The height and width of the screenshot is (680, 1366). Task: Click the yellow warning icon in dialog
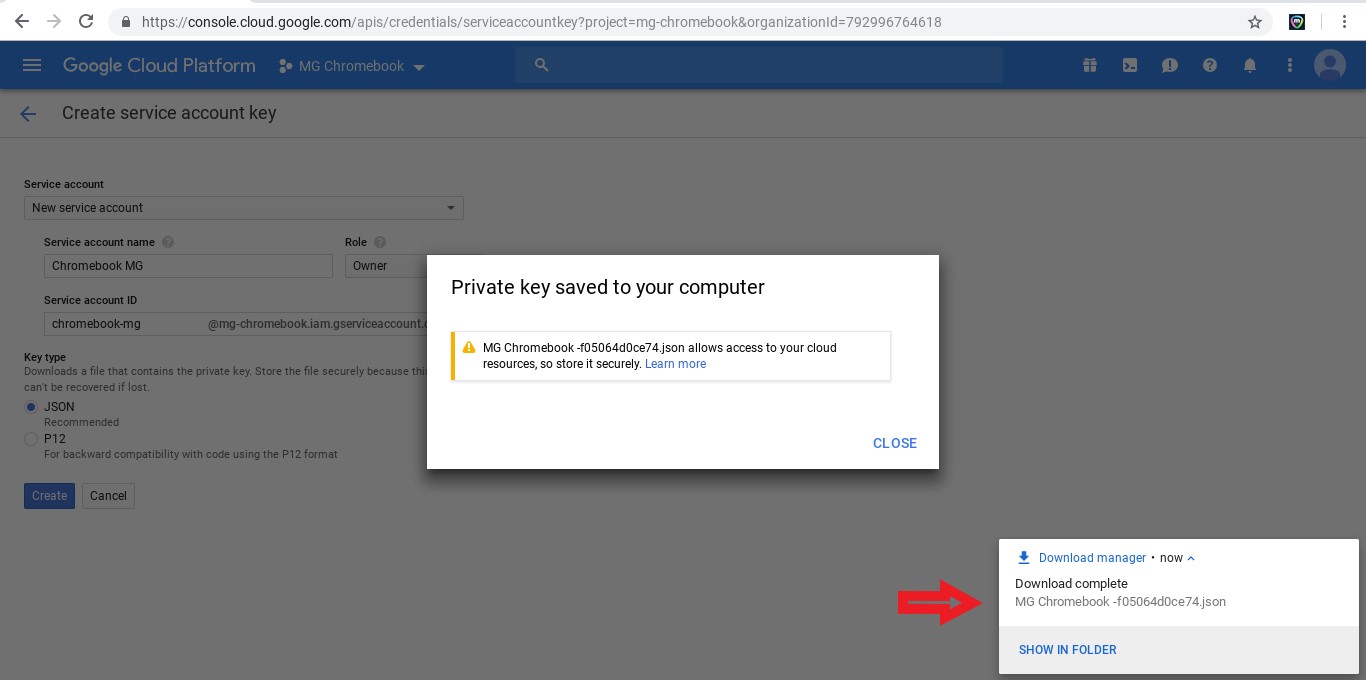[469, 348]
